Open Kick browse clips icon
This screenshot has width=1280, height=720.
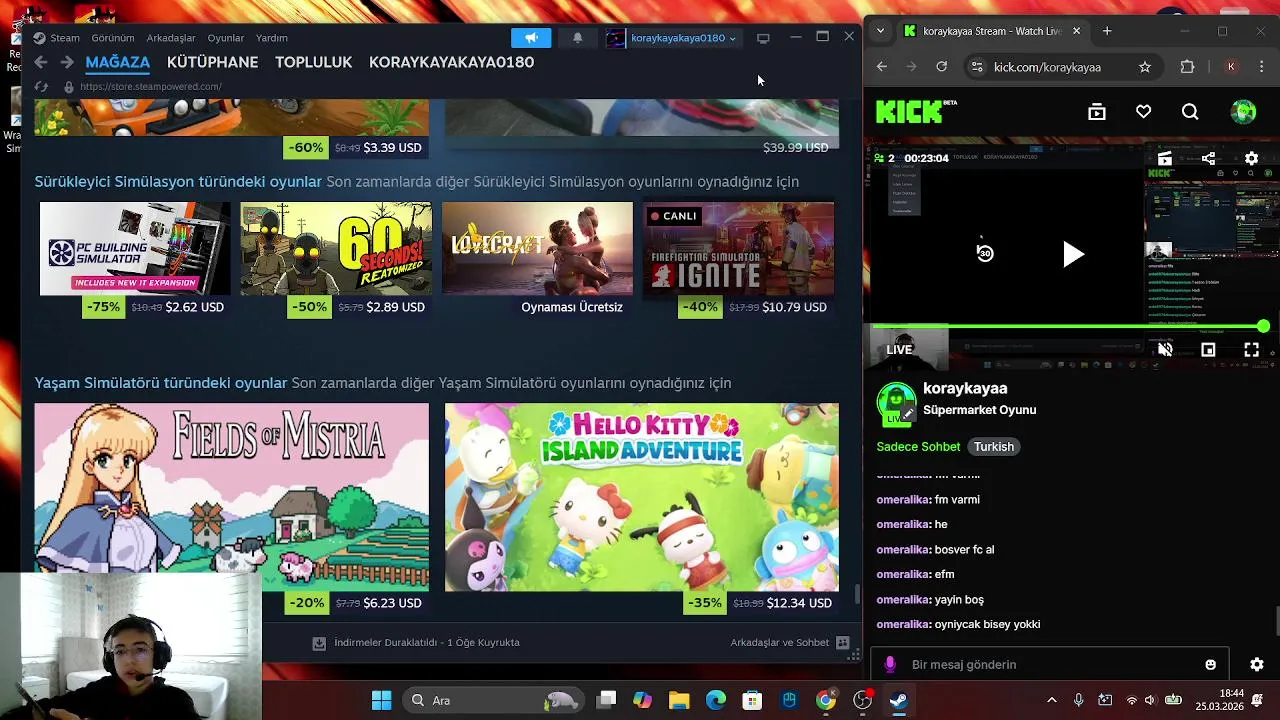1097,112
